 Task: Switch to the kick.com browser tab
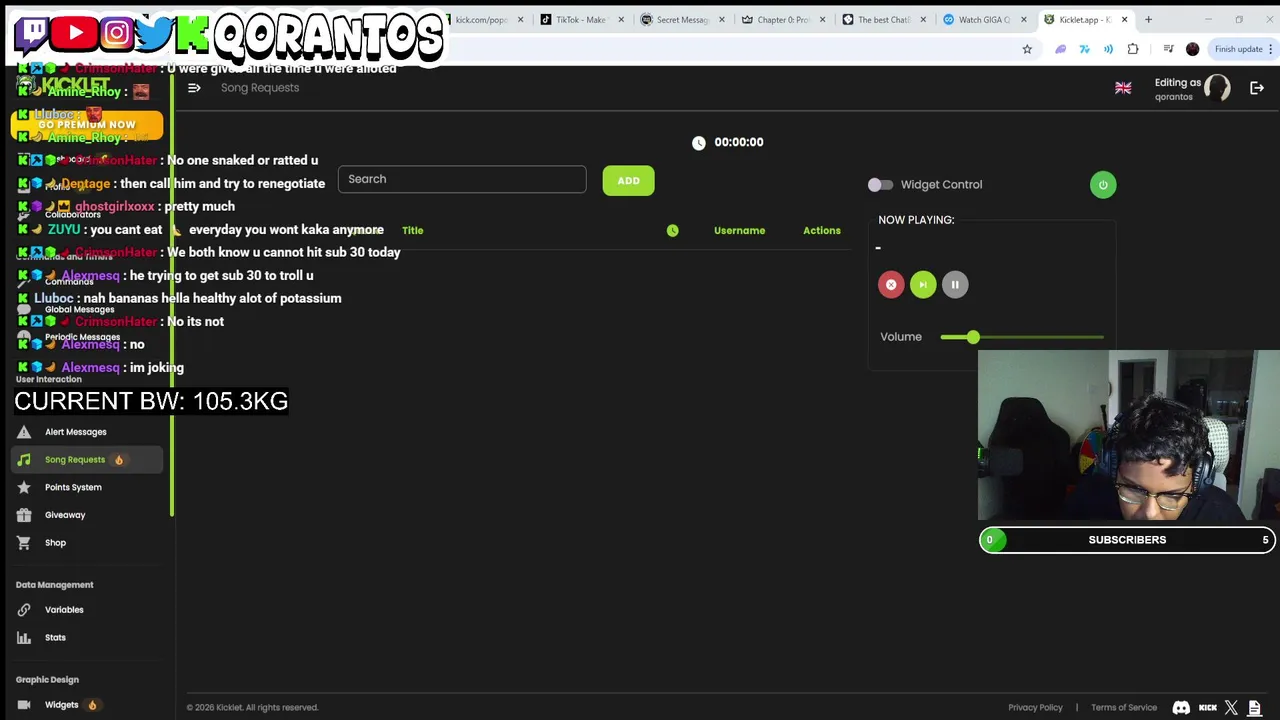(x=485, y=20)
